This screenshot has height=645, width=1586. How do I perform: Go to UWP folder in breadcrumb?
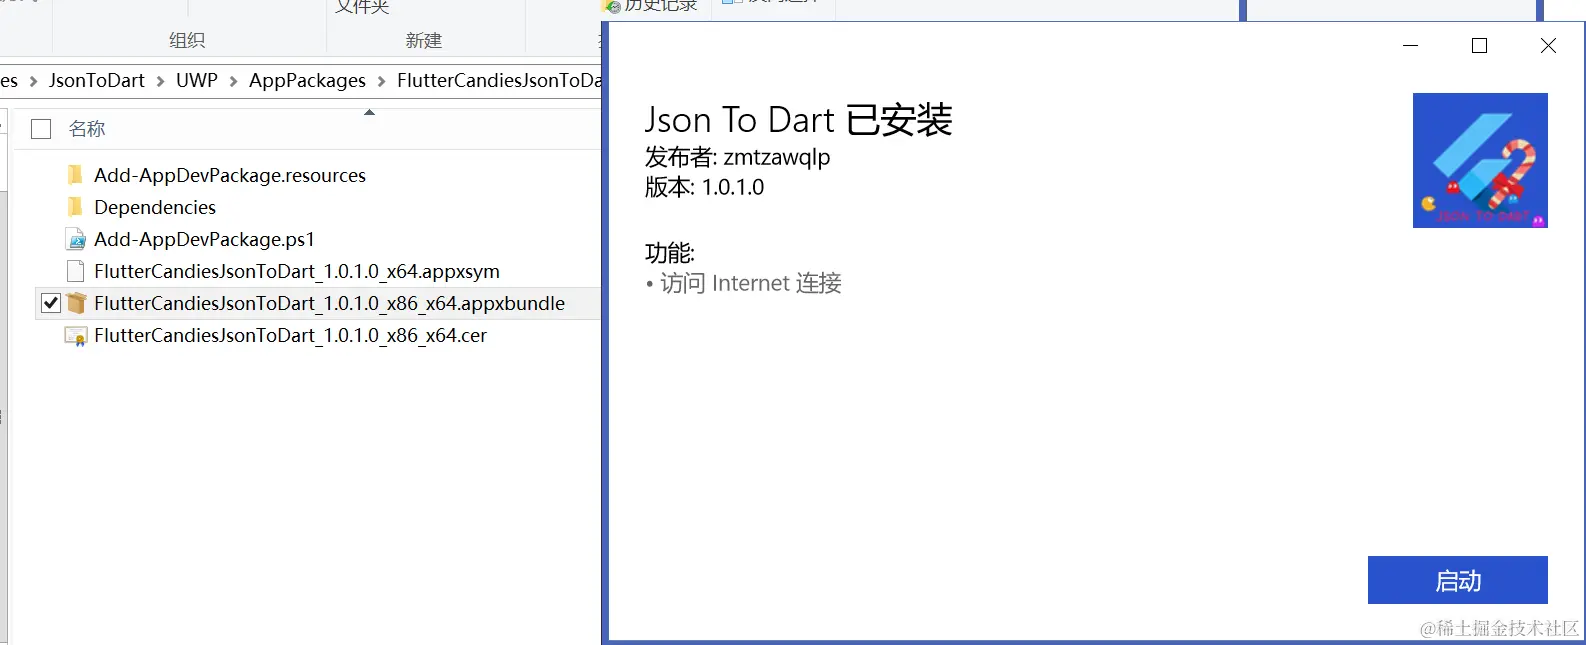[197, 80]
